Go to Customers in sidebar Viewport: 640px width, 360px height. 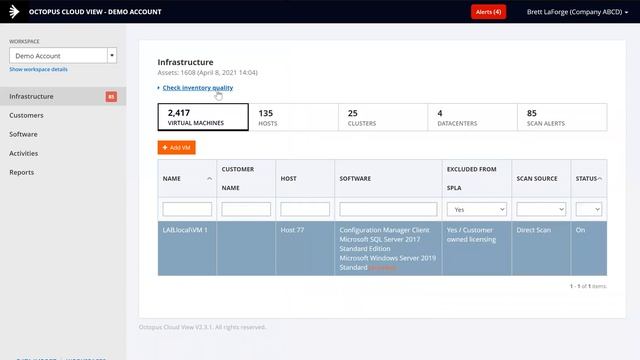click(x=26, y=116)
